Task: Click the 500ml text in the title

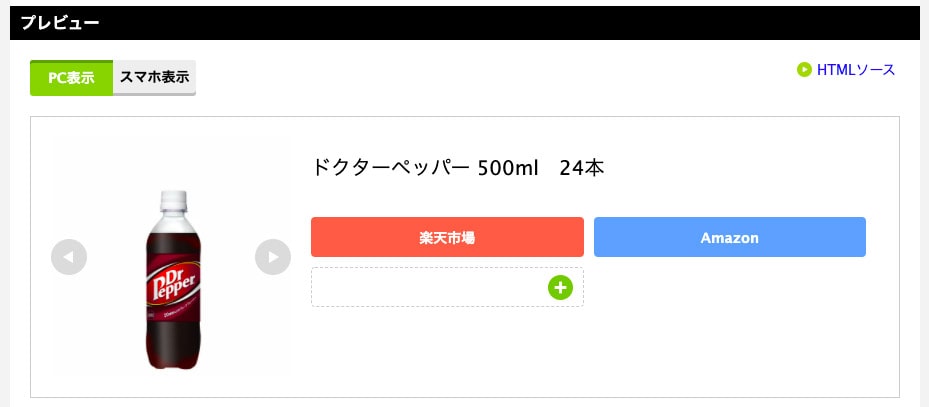Action: [x=508, y=168]
